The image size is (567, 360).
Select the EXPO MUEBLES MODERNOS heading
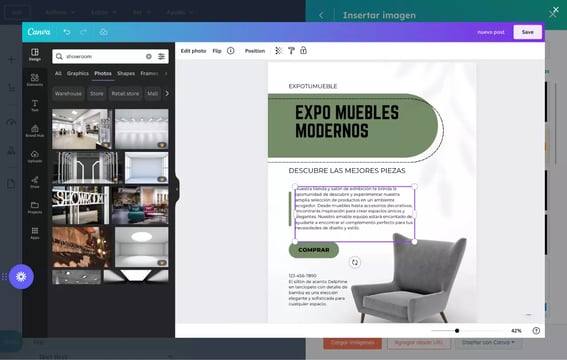click(347, 121)
